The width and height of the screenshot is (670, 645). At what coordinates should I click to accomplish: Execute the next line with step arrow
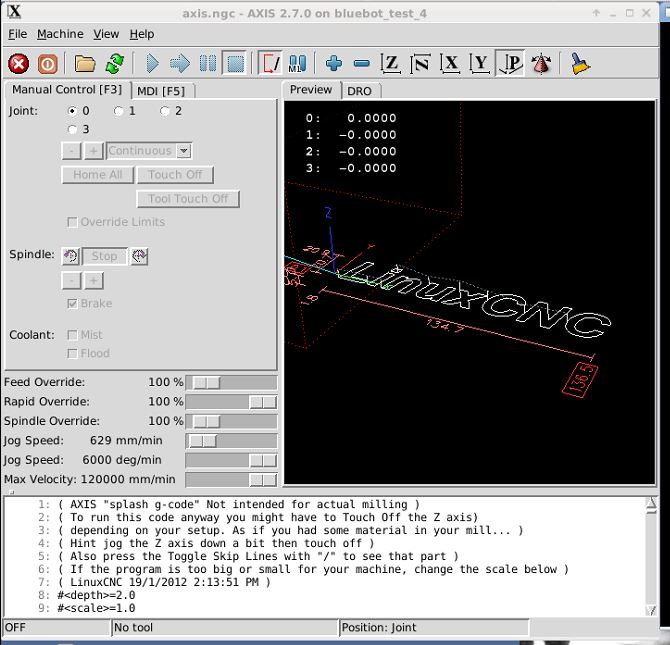[179, 64]
